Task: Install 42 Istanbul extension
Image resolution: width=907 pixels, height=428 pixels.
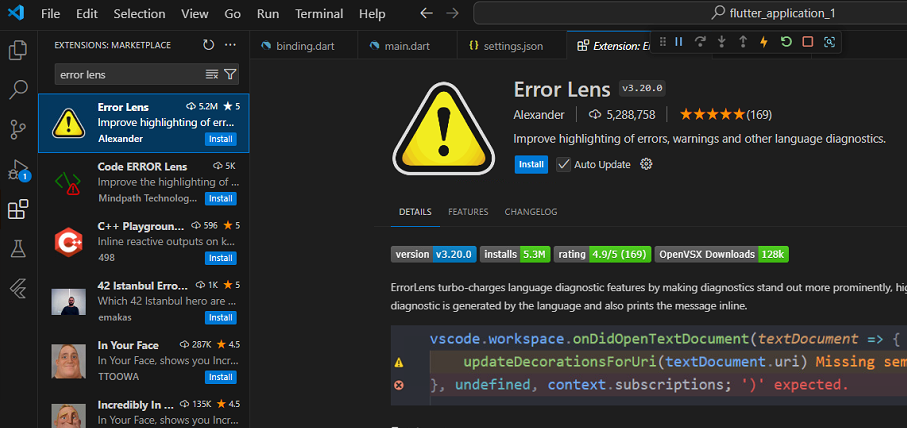Action: coord(220,318)
